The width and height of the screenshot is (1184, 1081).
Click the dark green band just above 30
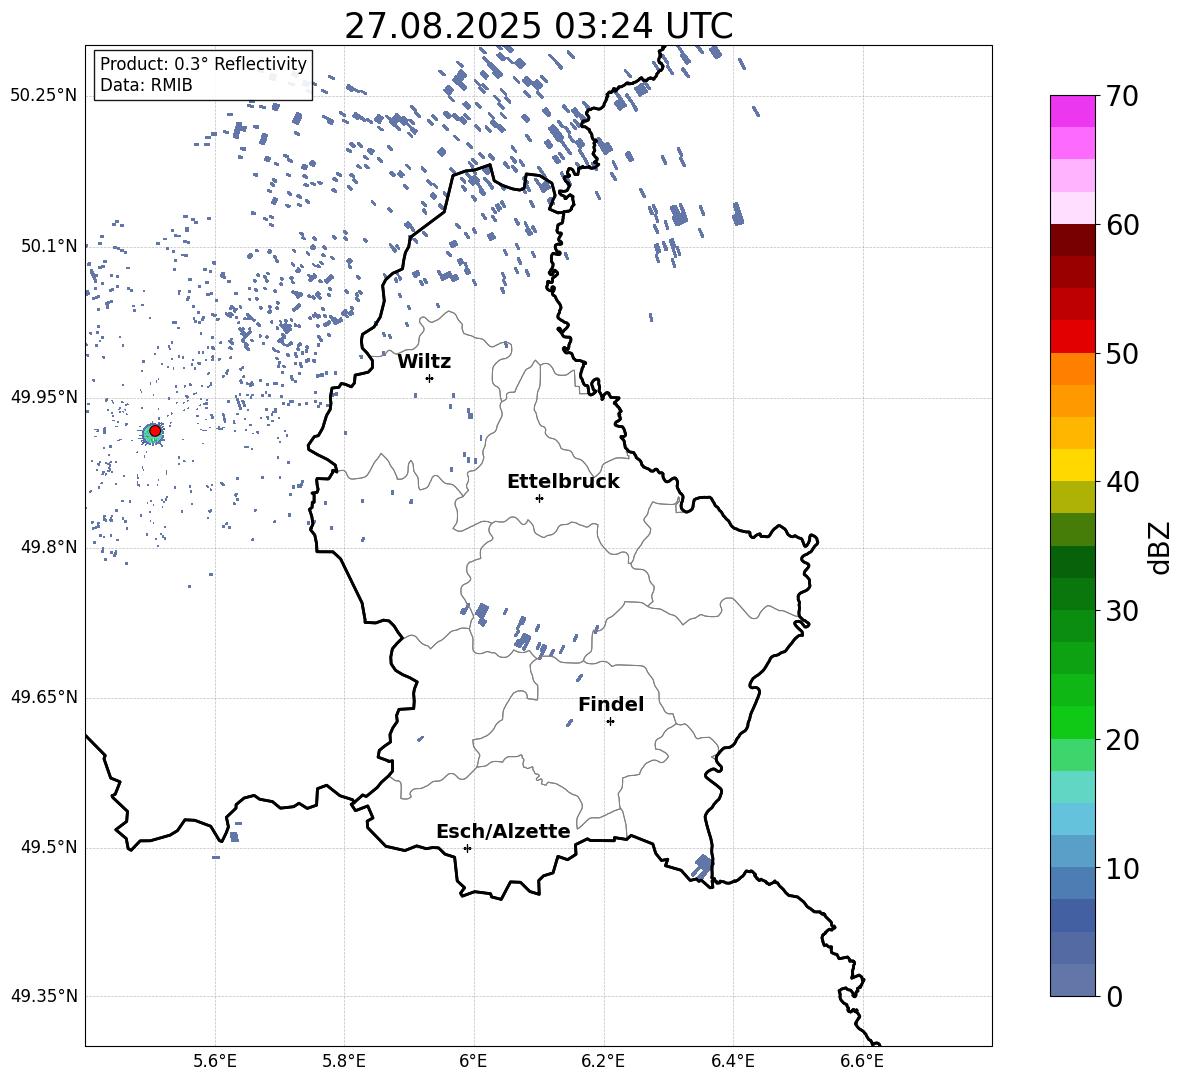click(1073, 593)
